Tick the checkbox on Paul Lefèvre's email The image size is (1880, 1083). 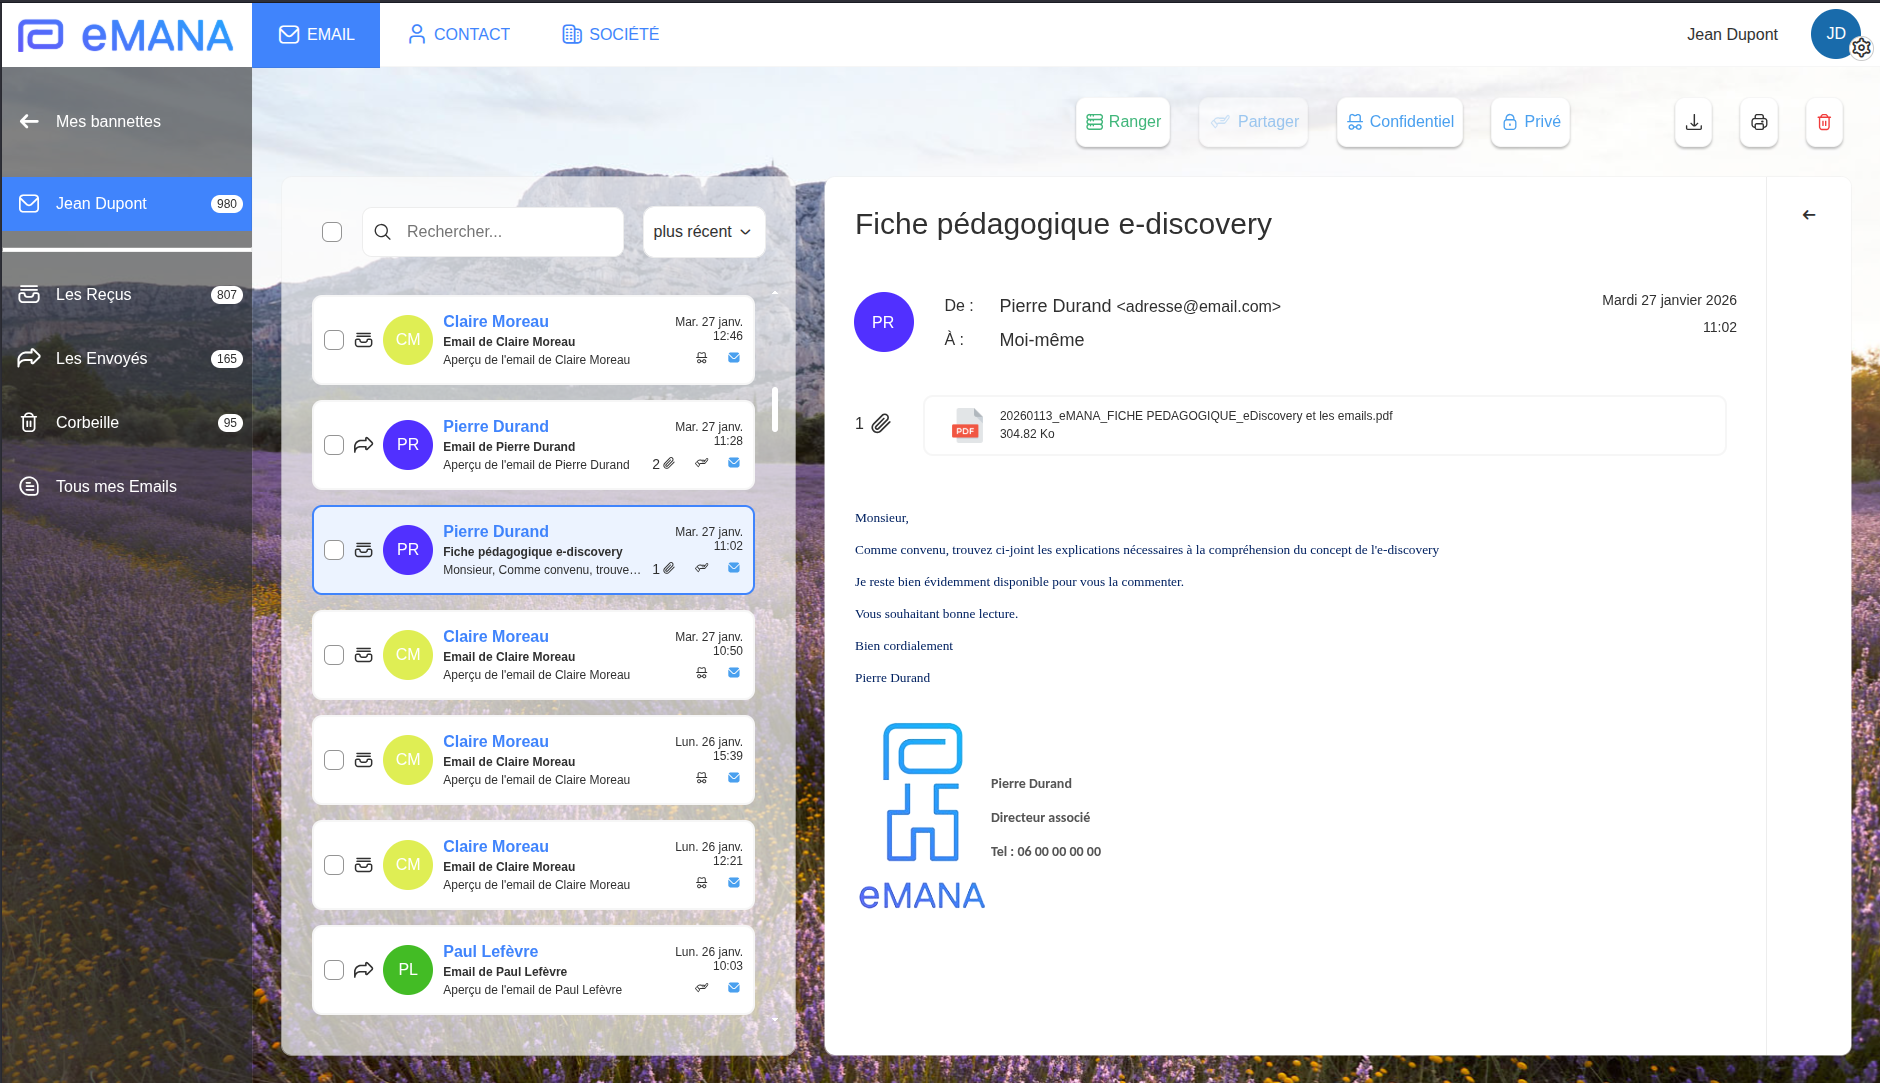333,969
